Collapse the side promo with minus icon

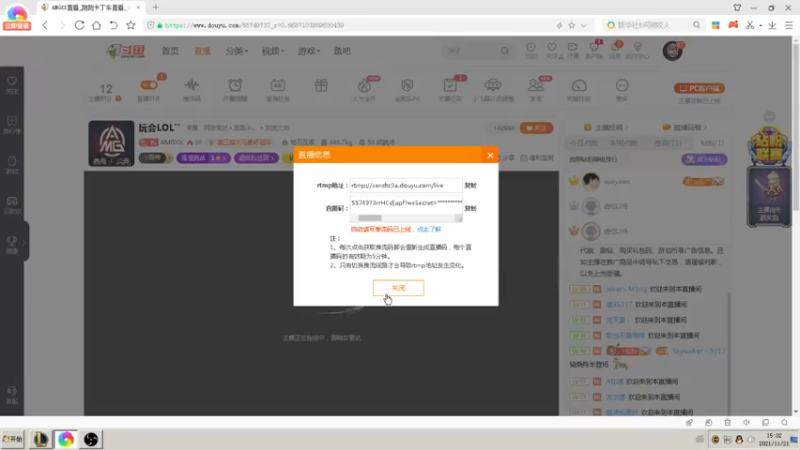(x=769, y=117)
